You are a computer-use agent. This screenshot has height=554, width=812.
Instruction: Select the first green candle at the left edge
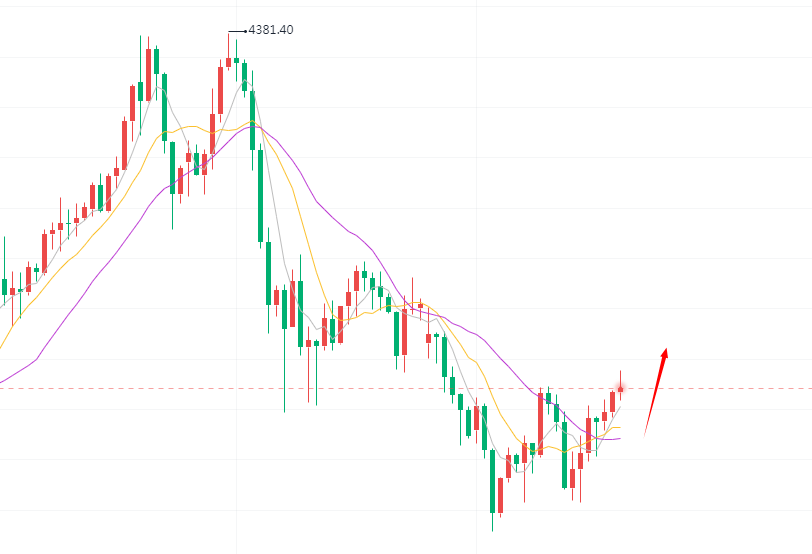[4, 287]
